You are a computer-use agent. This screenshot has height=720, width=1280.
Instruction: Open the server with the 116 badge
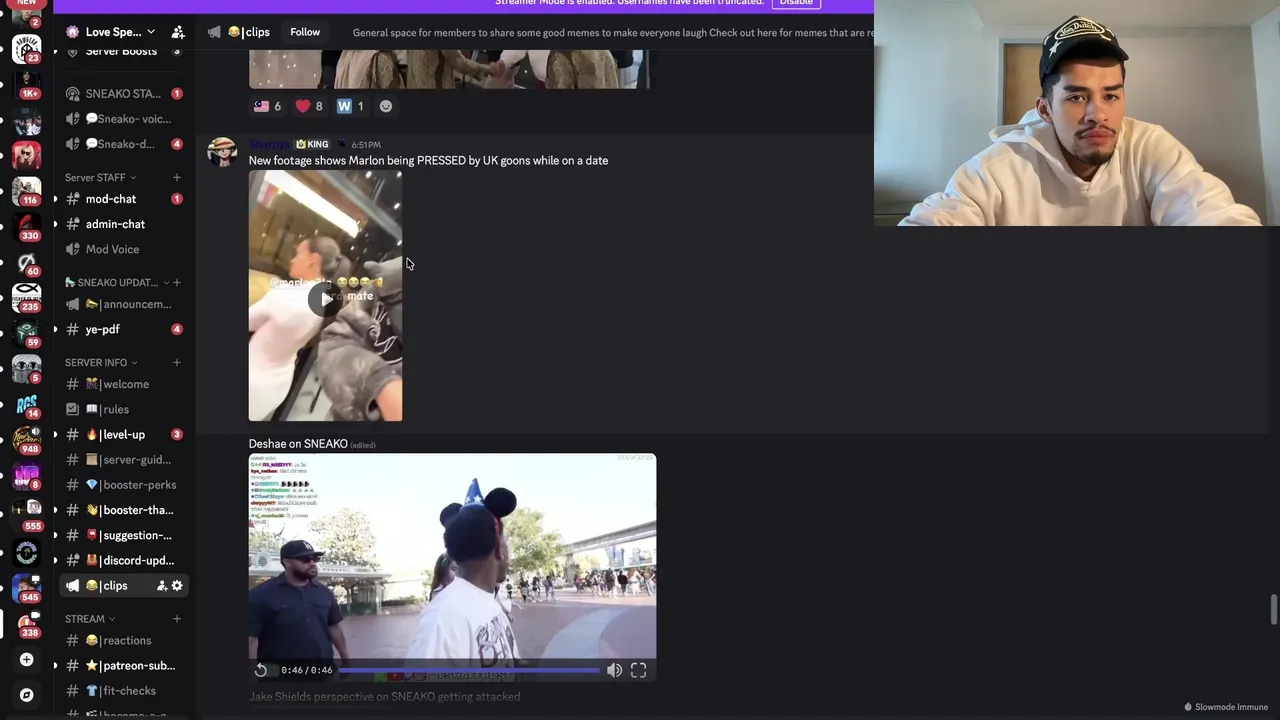click(27, 190)
